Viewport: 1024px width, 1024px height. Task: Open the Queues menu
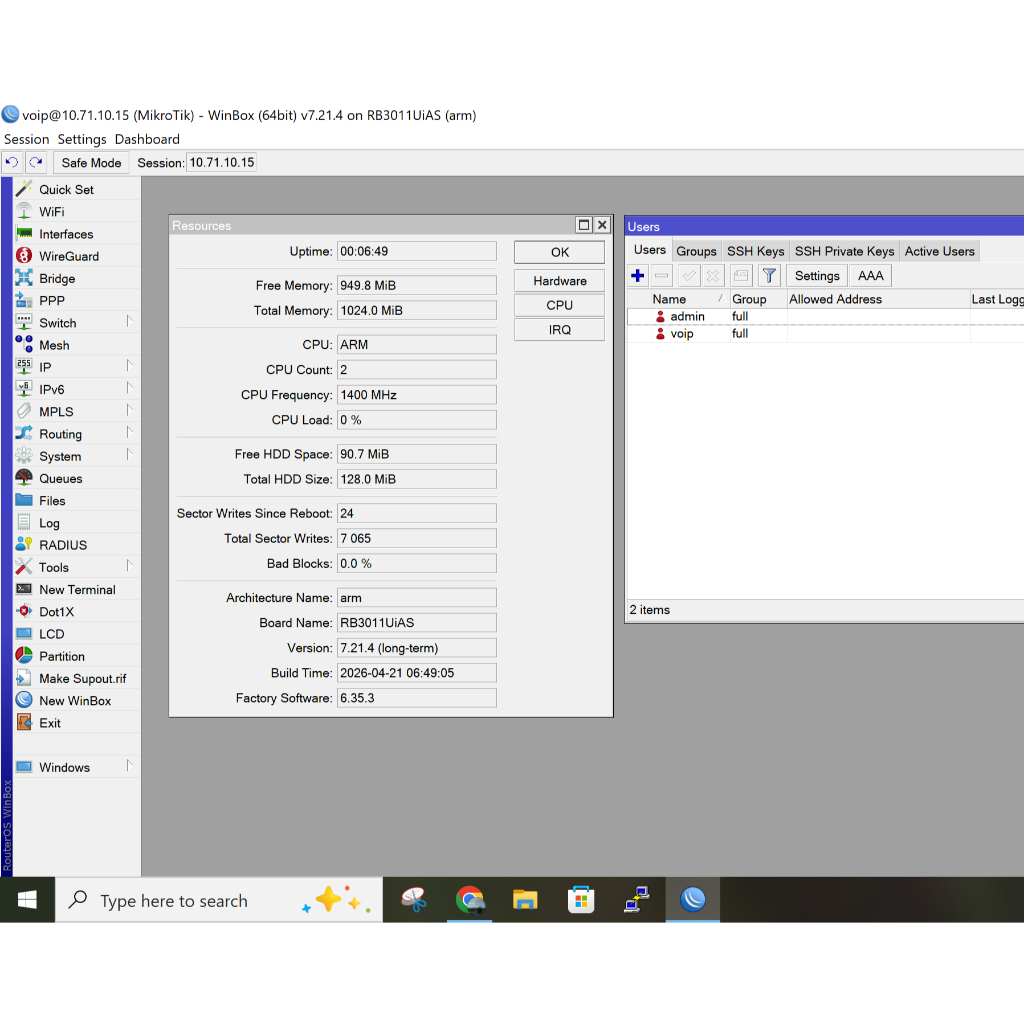(76, 478)
